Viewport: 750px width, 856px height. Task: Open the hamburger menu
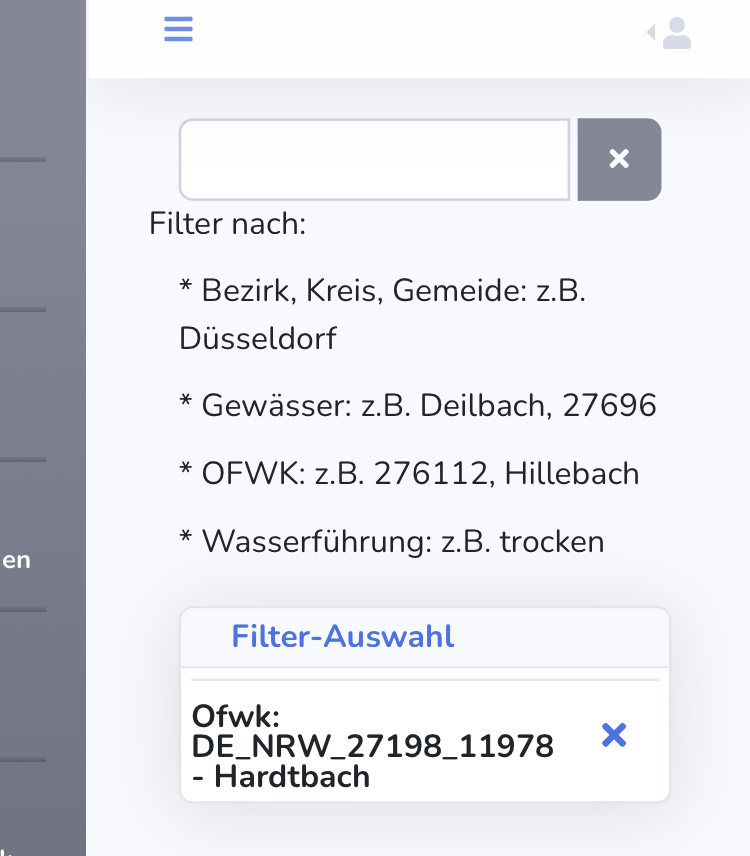coord(178,29)
